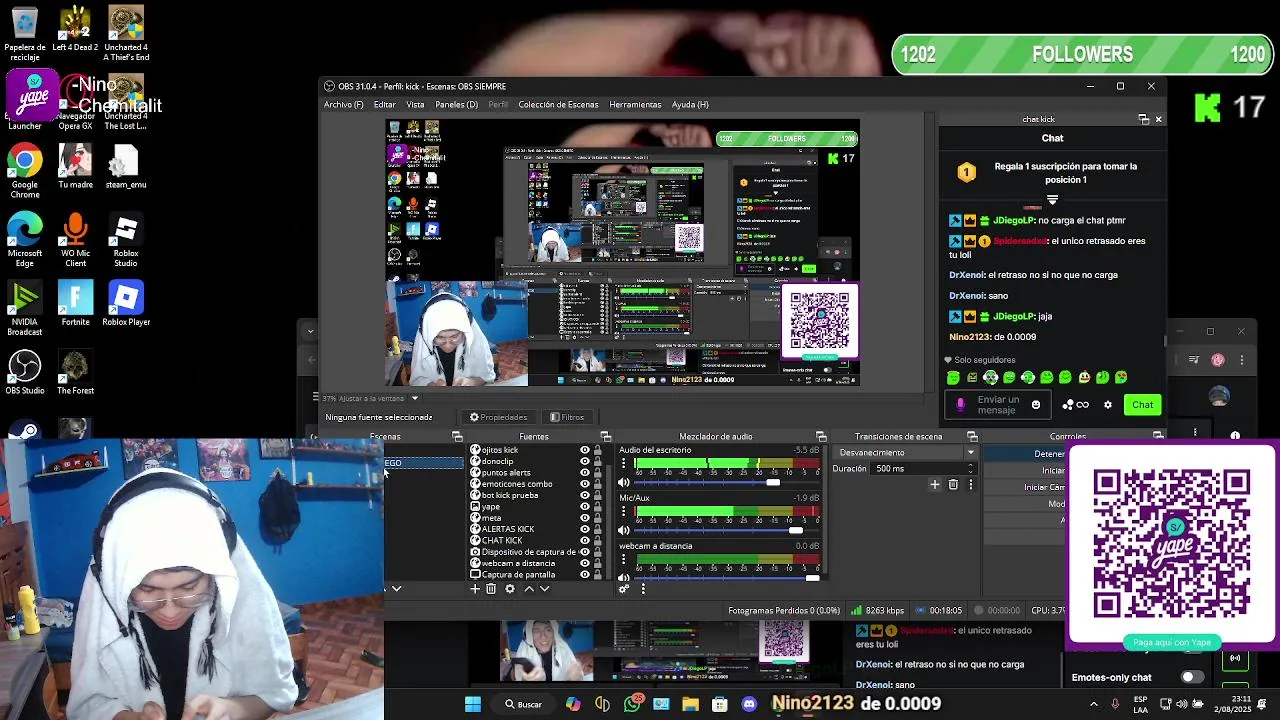This screenshot has width=1280, height=720.
Task: Show hidden system tray icons chevron
Action: 1093,704
